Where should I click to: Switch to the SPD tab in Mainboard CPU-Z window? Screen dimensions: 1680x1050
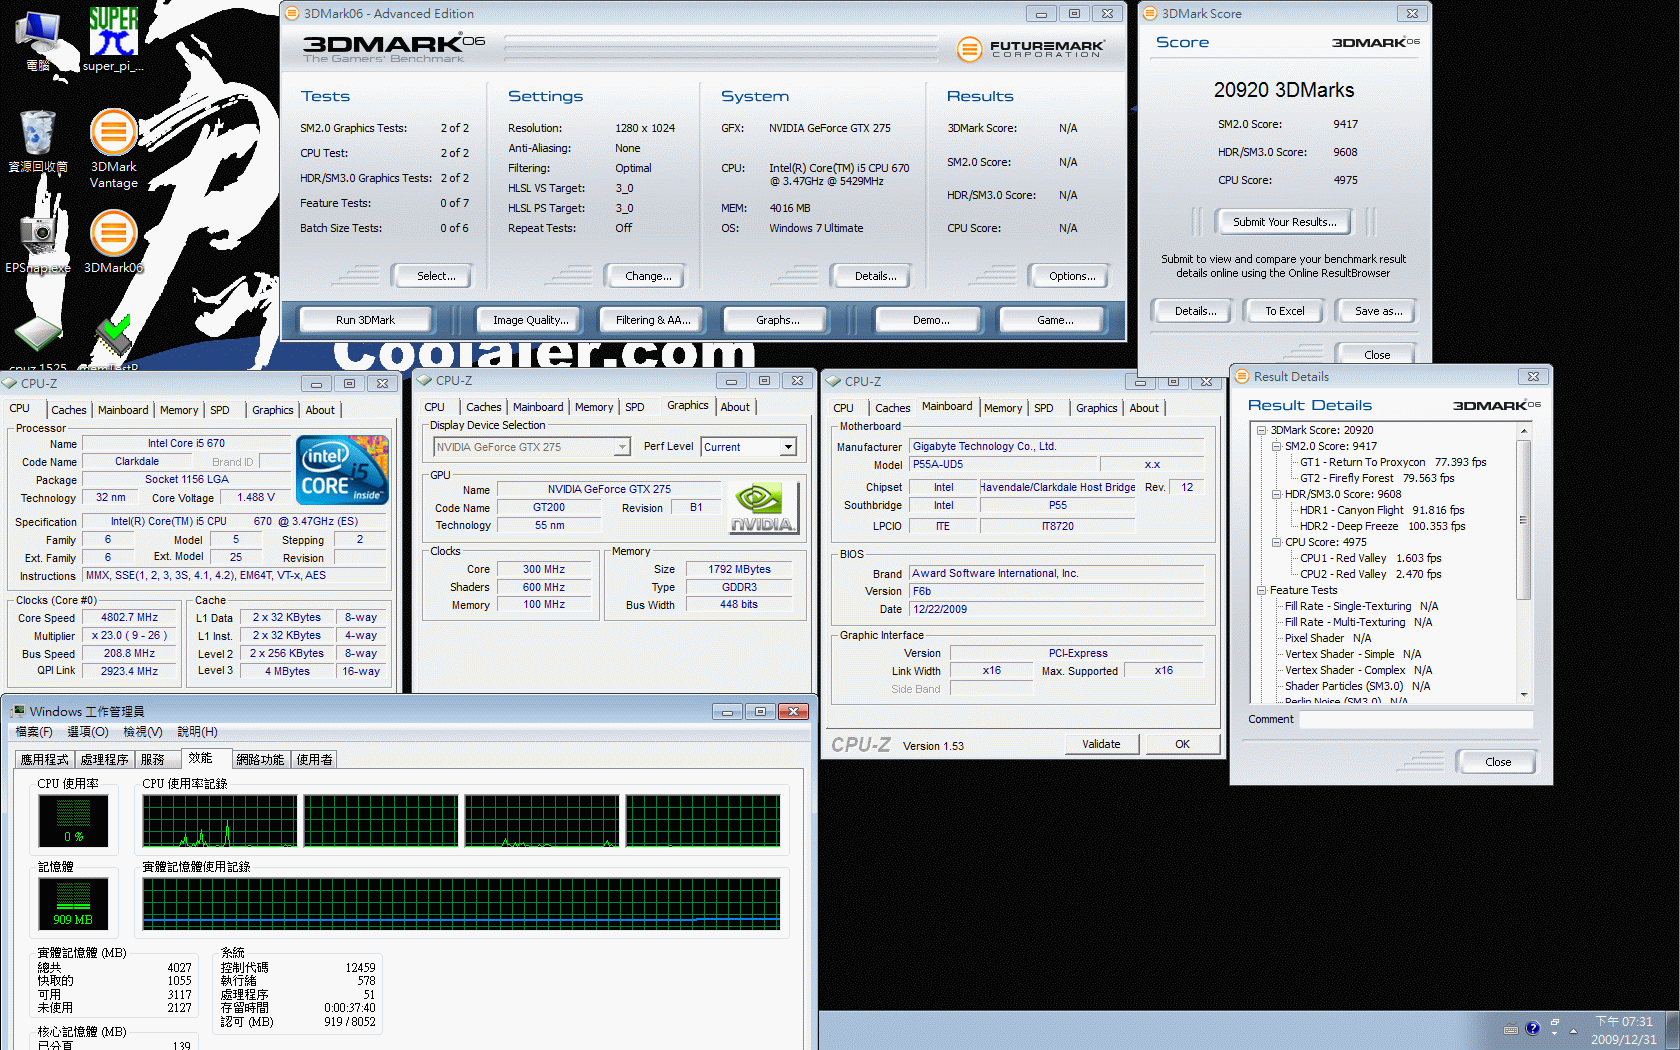point(1043,408)
